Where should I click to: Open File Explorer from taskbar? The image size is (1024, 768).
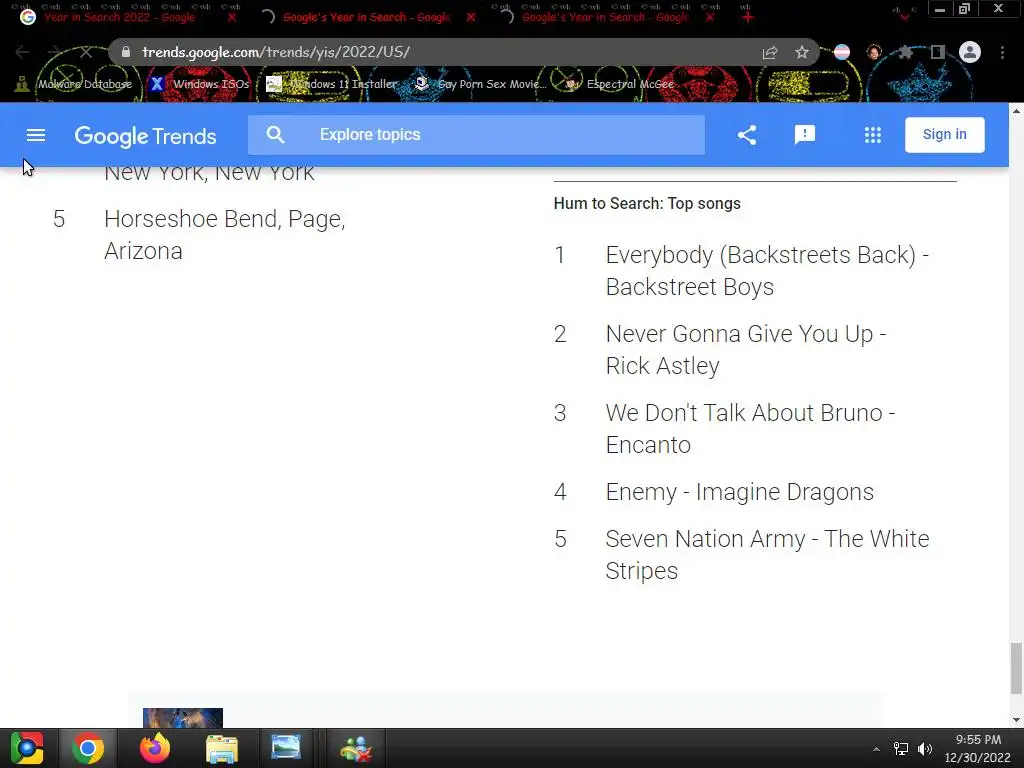pos(222,749)
